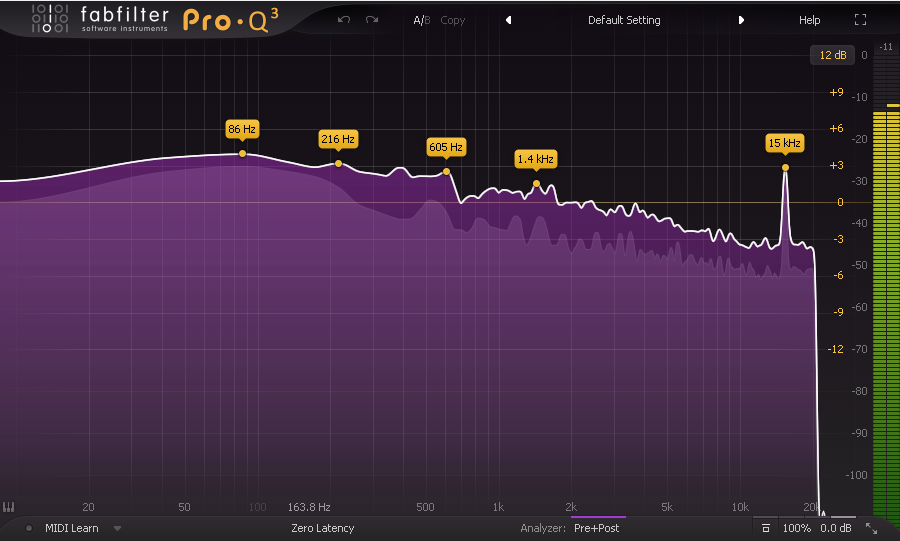Click the +9 dB scale label

836,92
